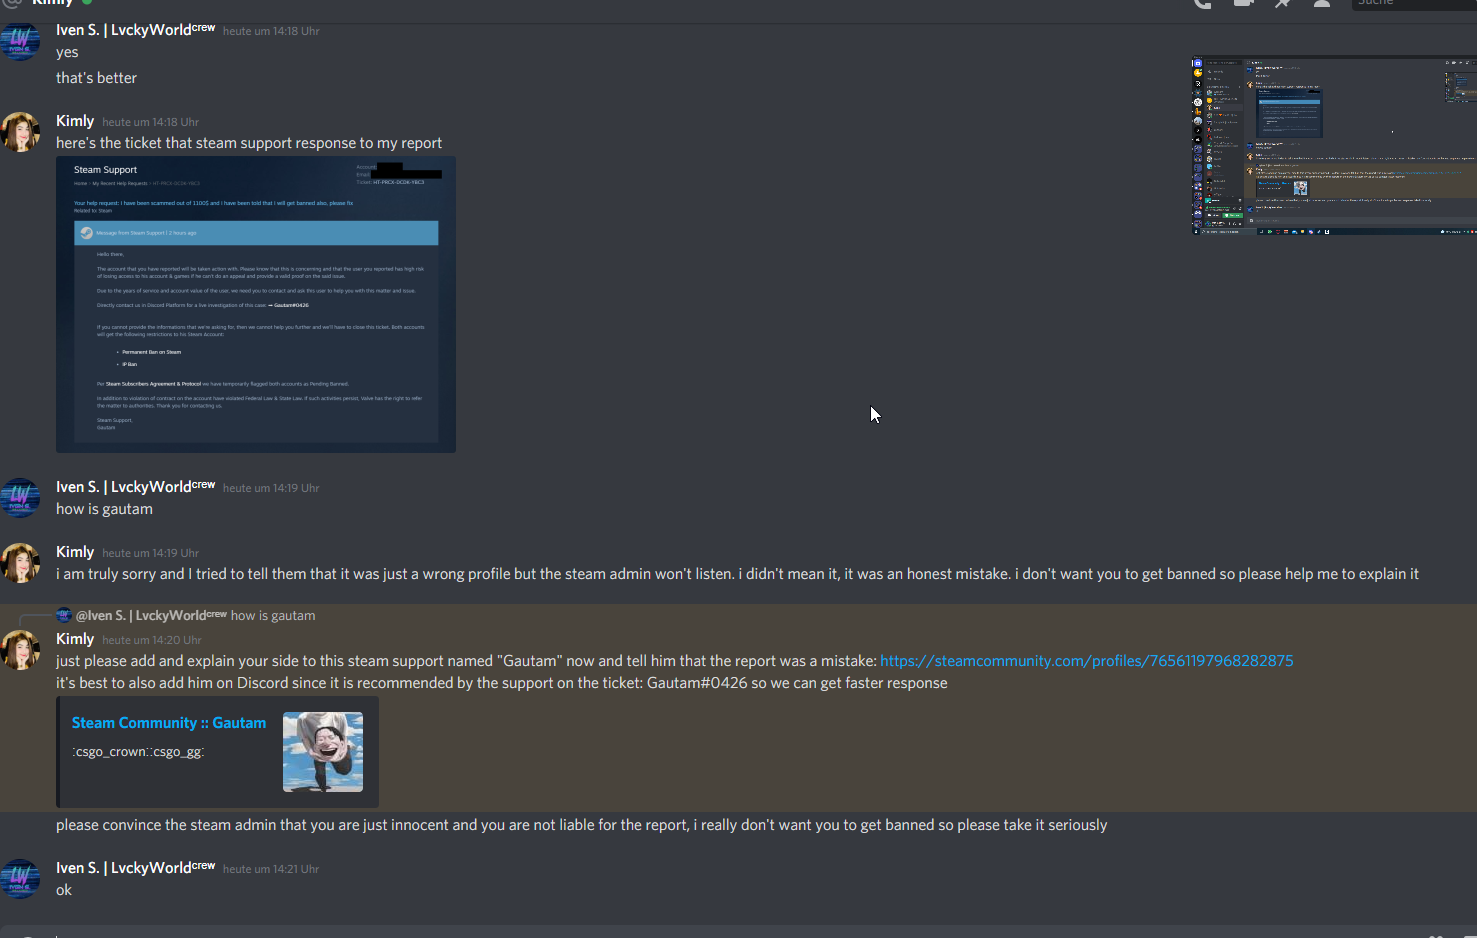Click Iven S. avatar beside 'how is gautam'
The width and height of the screenshot is (1477, 938).
pyautogui.click(x=20, y=498)
